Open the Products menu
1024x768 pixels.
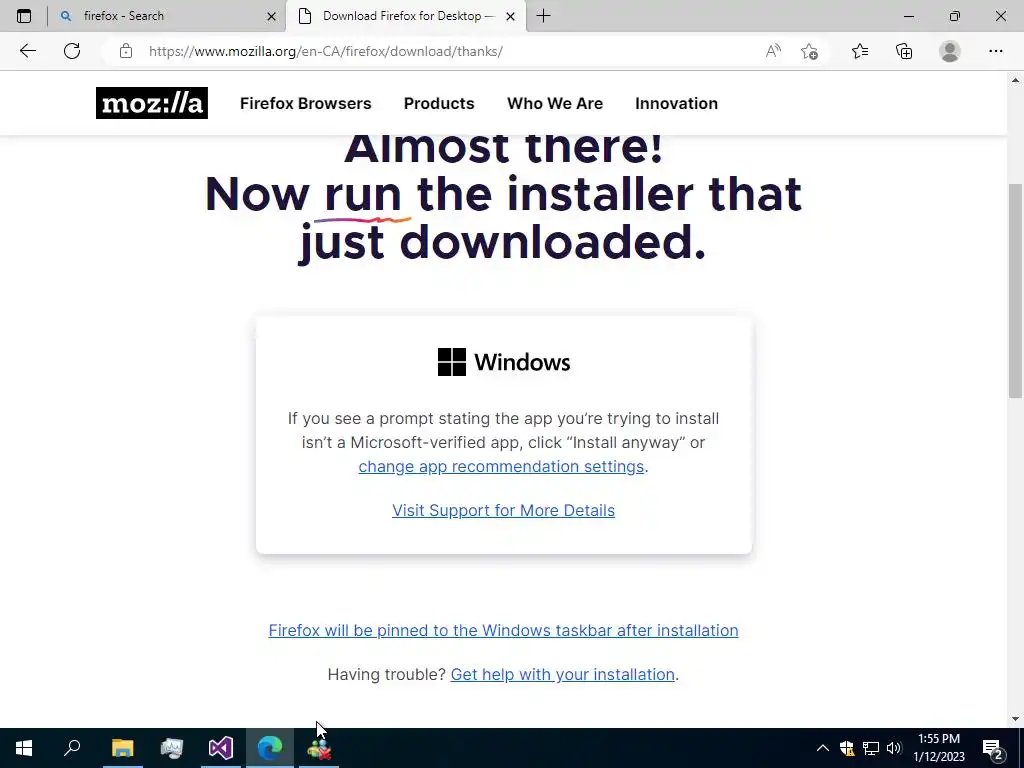pos(439,103)
